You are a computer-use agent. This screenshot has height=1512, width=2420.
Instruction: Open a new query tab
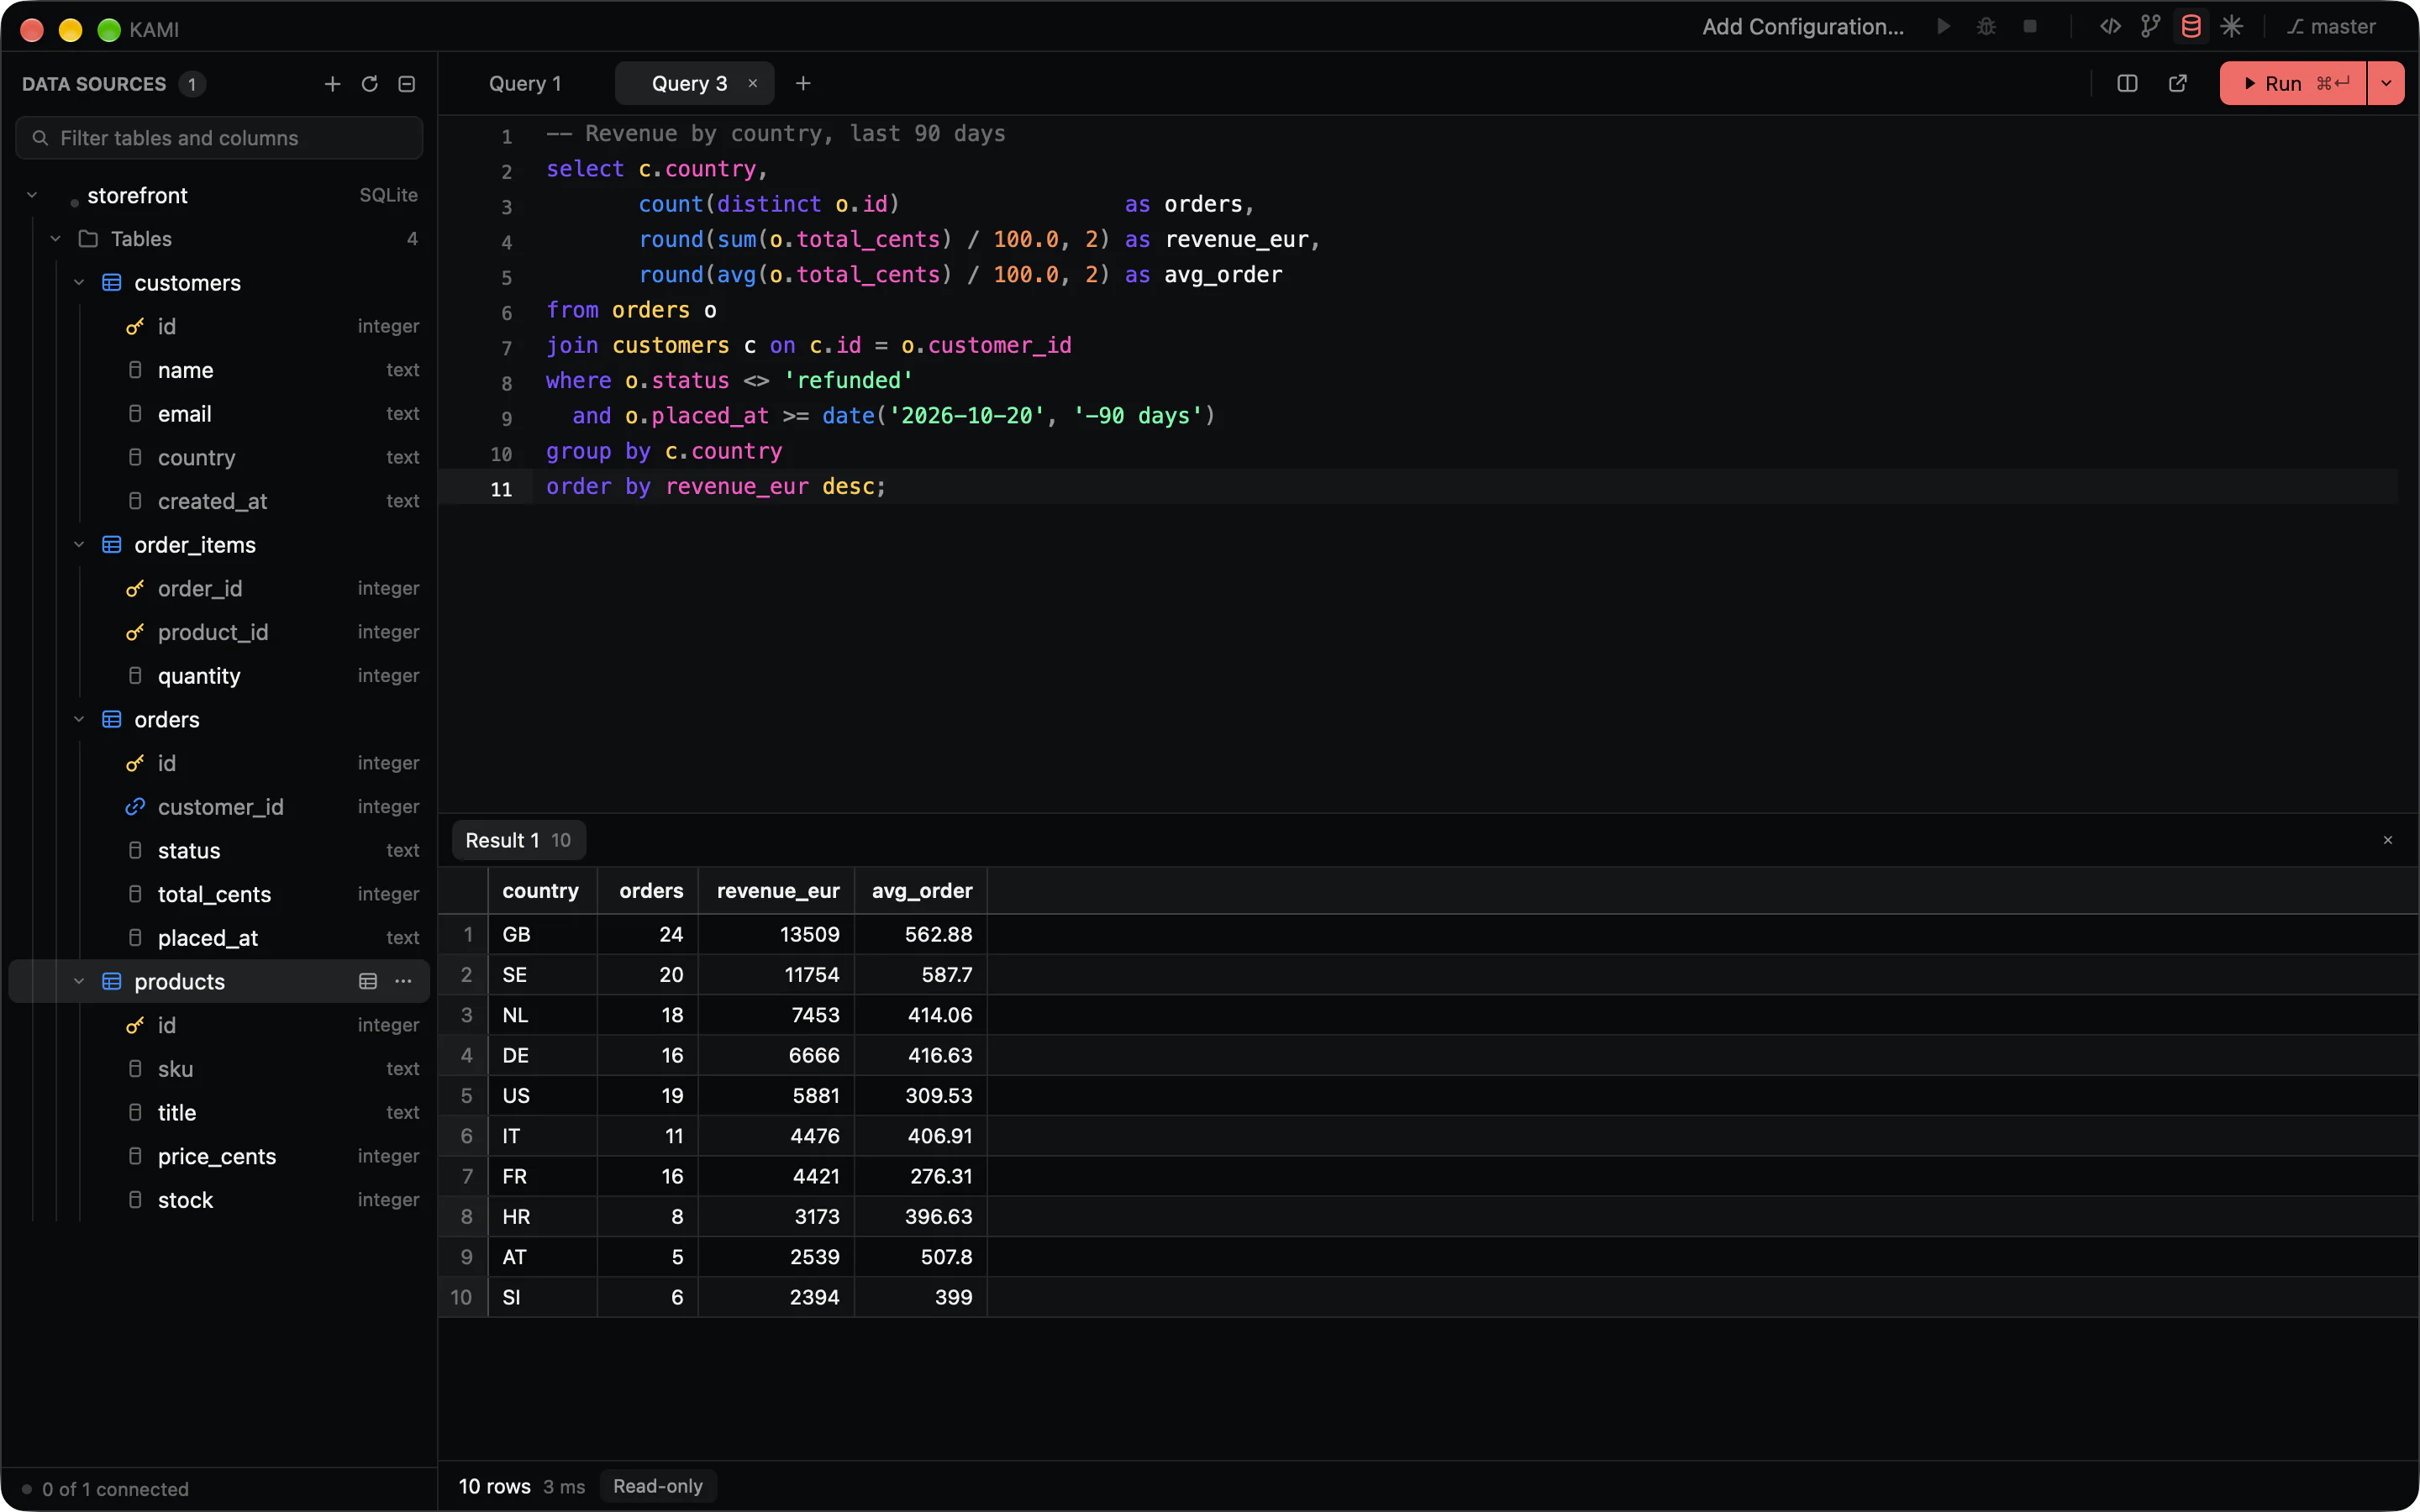pos(803,84)
